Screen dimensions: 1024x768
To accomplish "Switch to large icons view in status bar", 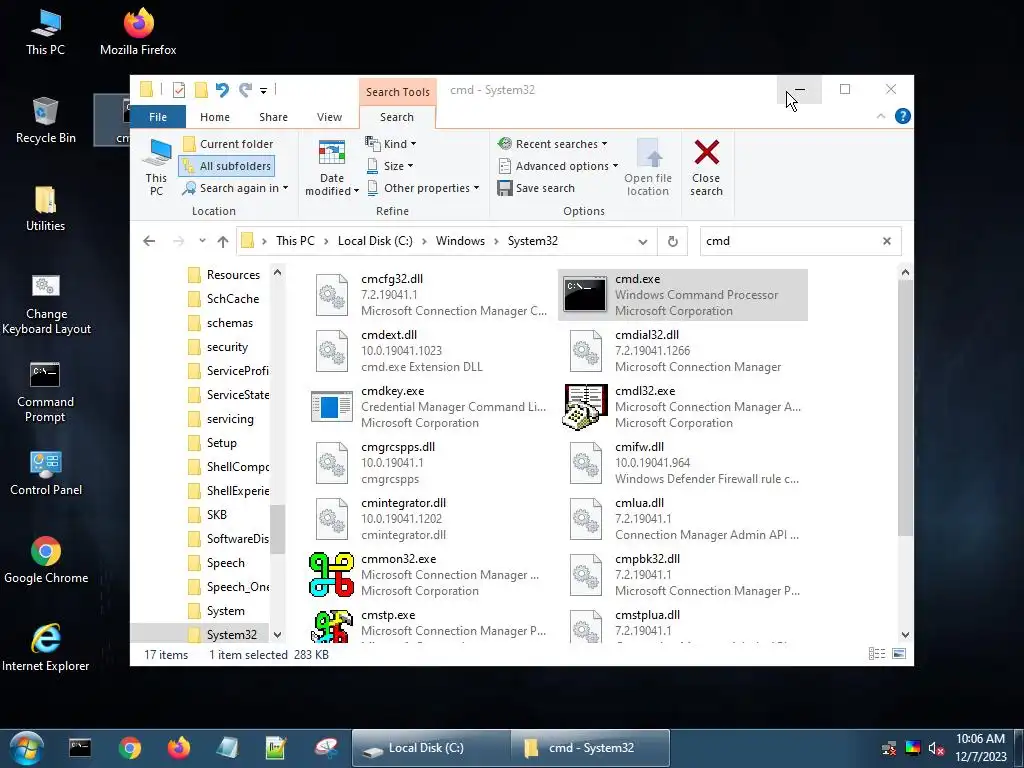I will (x=899, y=654).
